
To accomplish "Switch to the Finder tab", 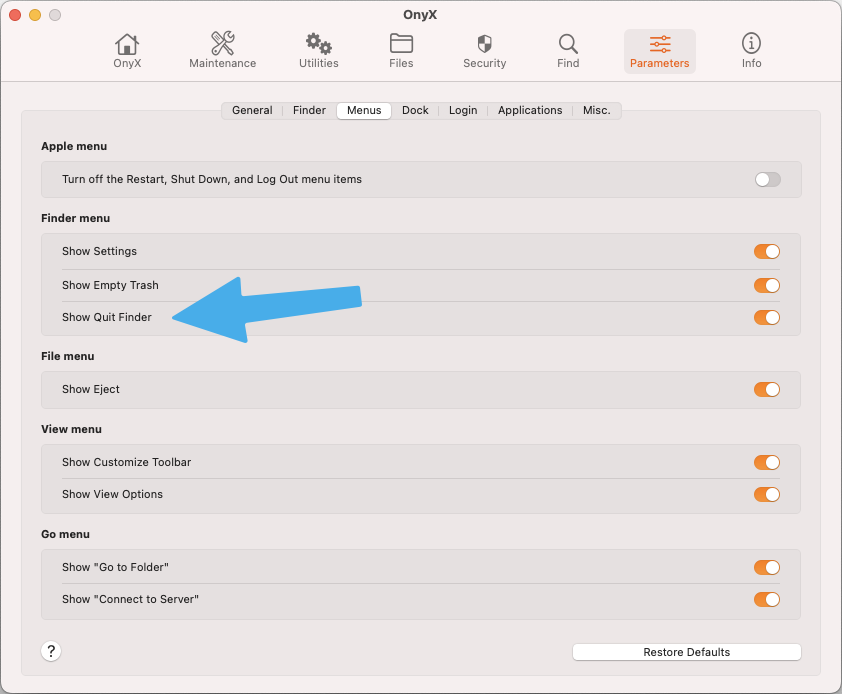I will coord(309,110).
